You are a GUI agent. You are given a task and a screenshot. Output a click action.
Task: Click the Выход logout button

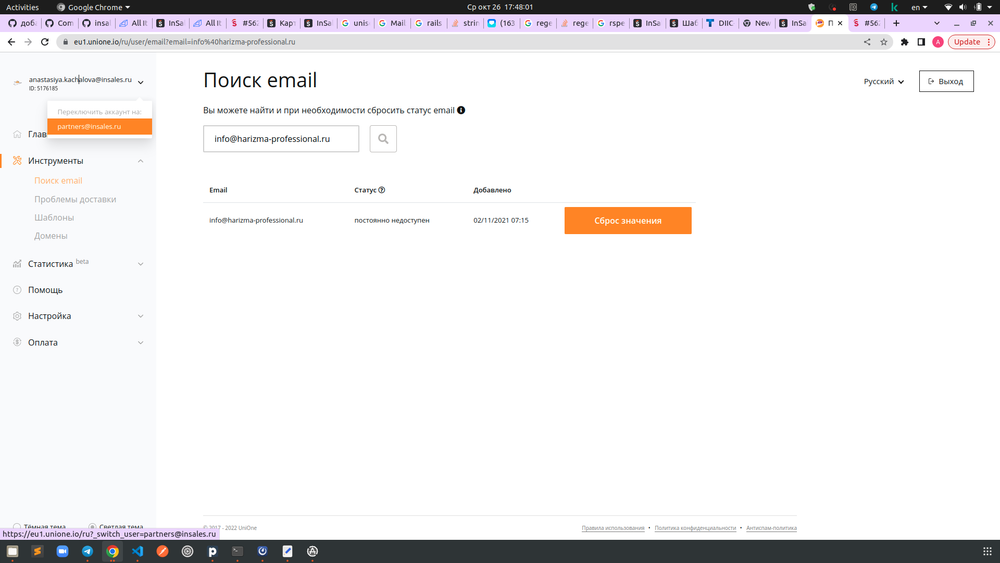pos(946,81)
